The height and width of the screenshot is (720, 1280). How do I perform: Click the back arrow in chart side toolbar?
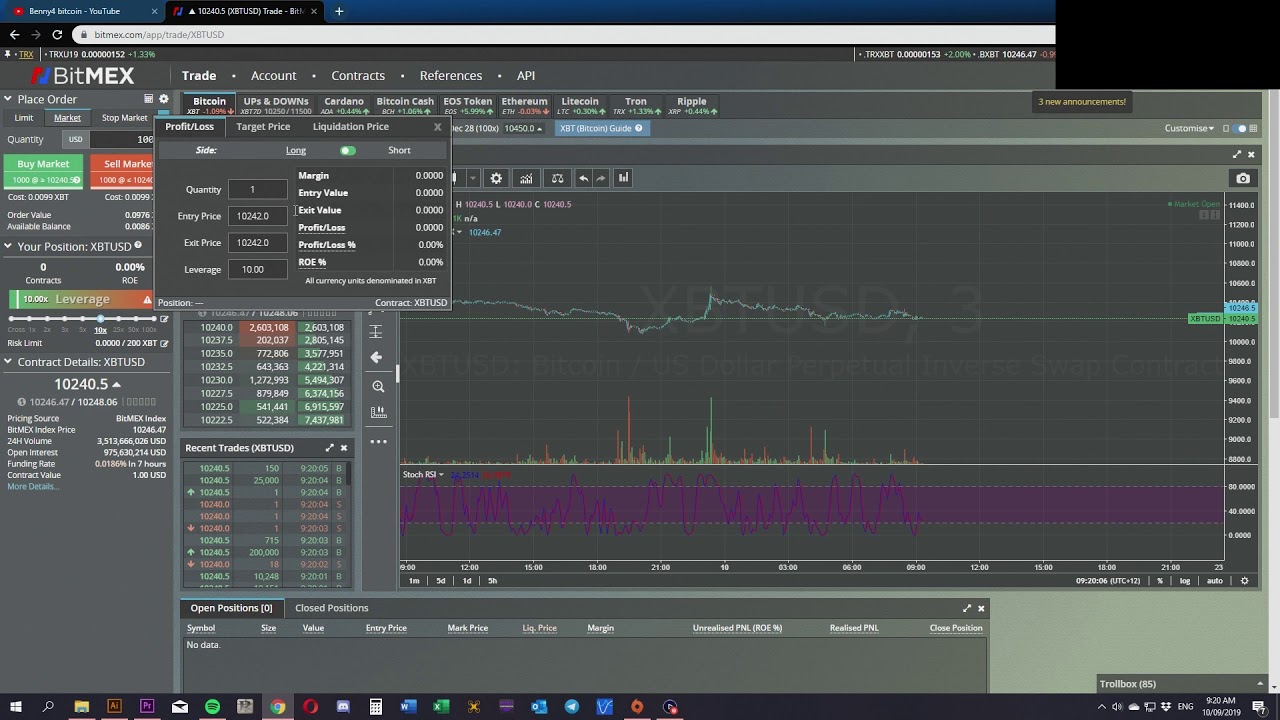377,357
